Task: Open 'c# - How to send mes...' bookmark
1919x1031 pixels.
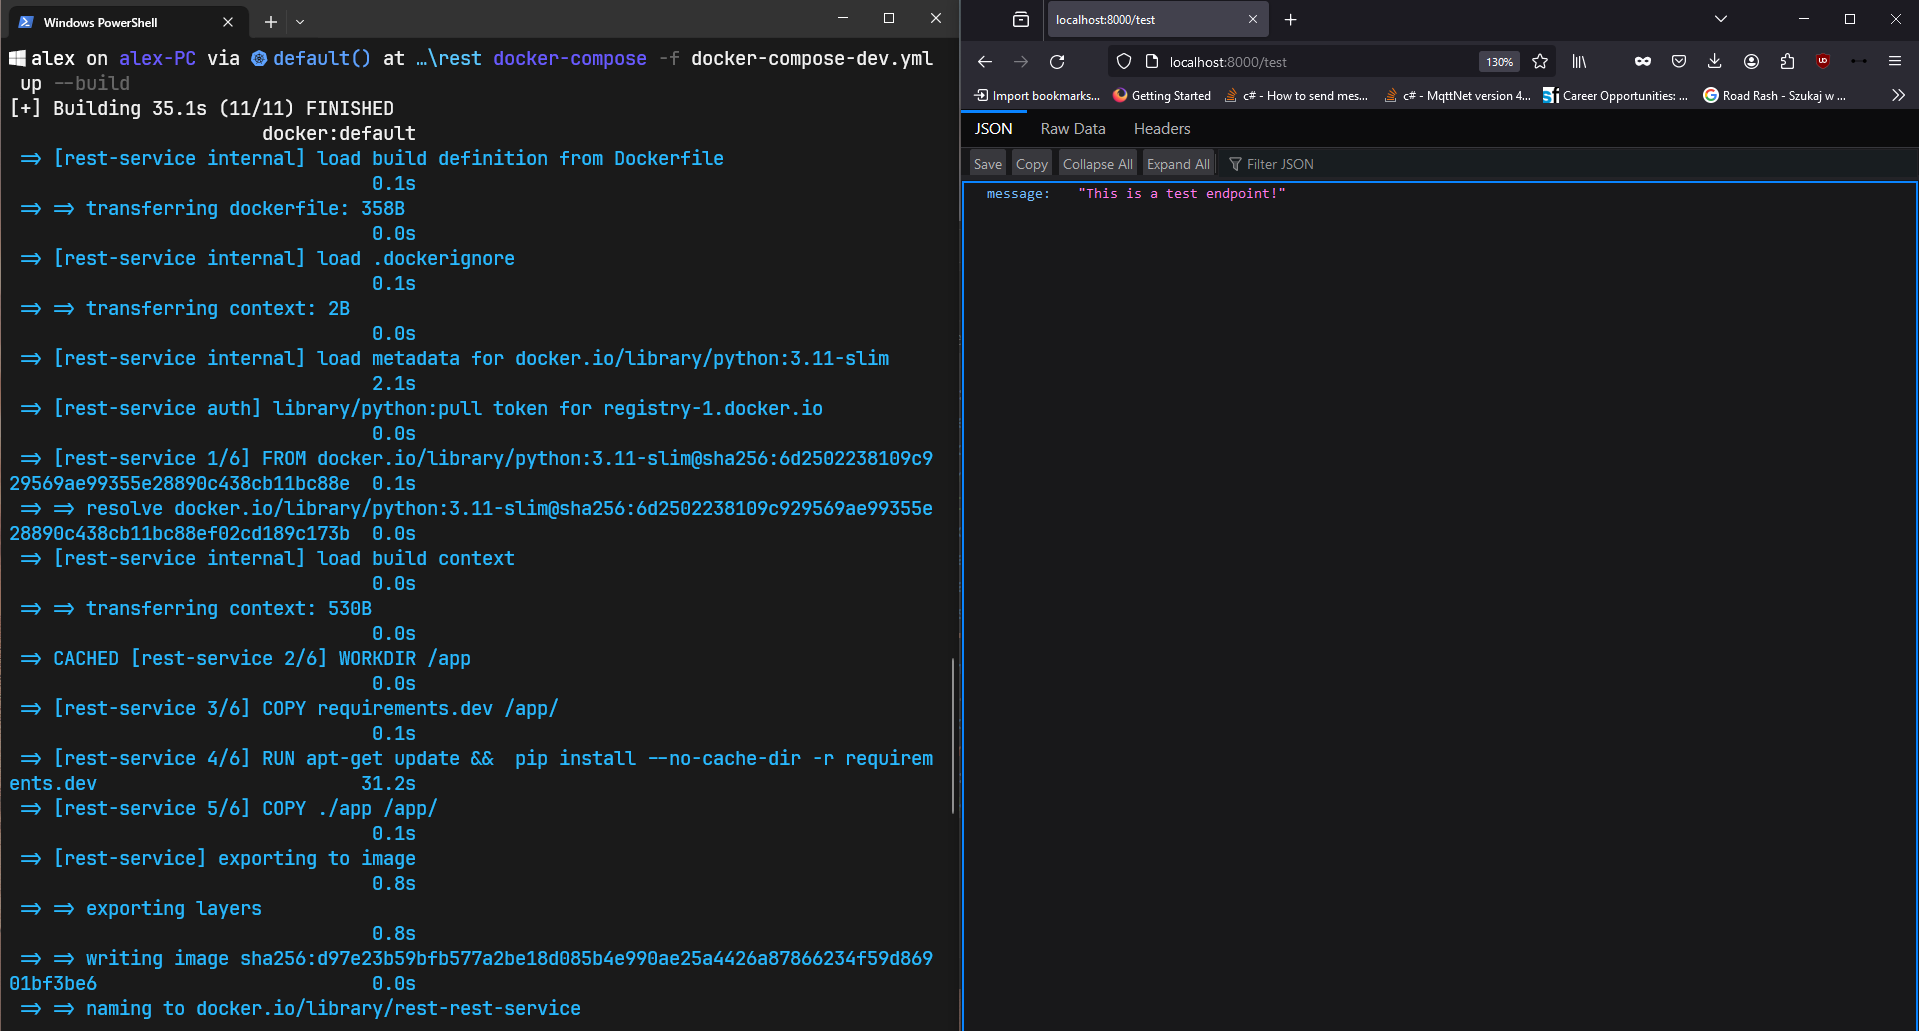Action: (1296, 96)
